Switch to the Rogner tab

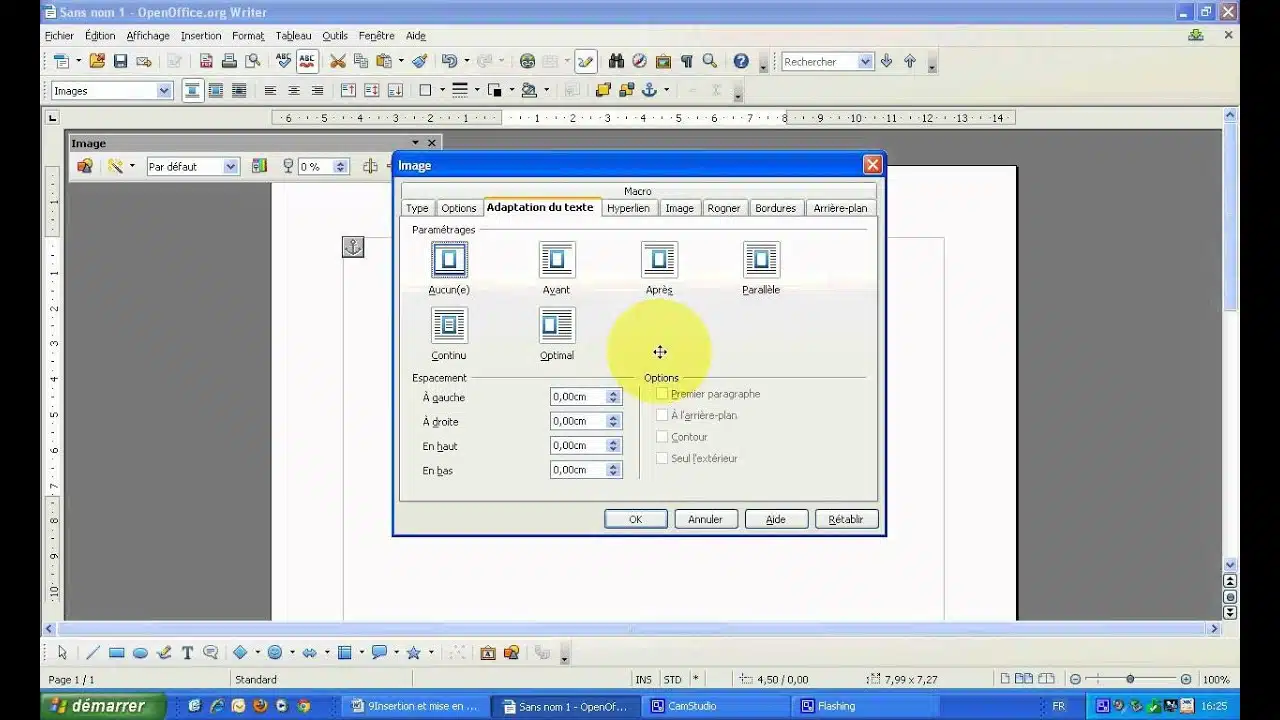click(724, 208)
